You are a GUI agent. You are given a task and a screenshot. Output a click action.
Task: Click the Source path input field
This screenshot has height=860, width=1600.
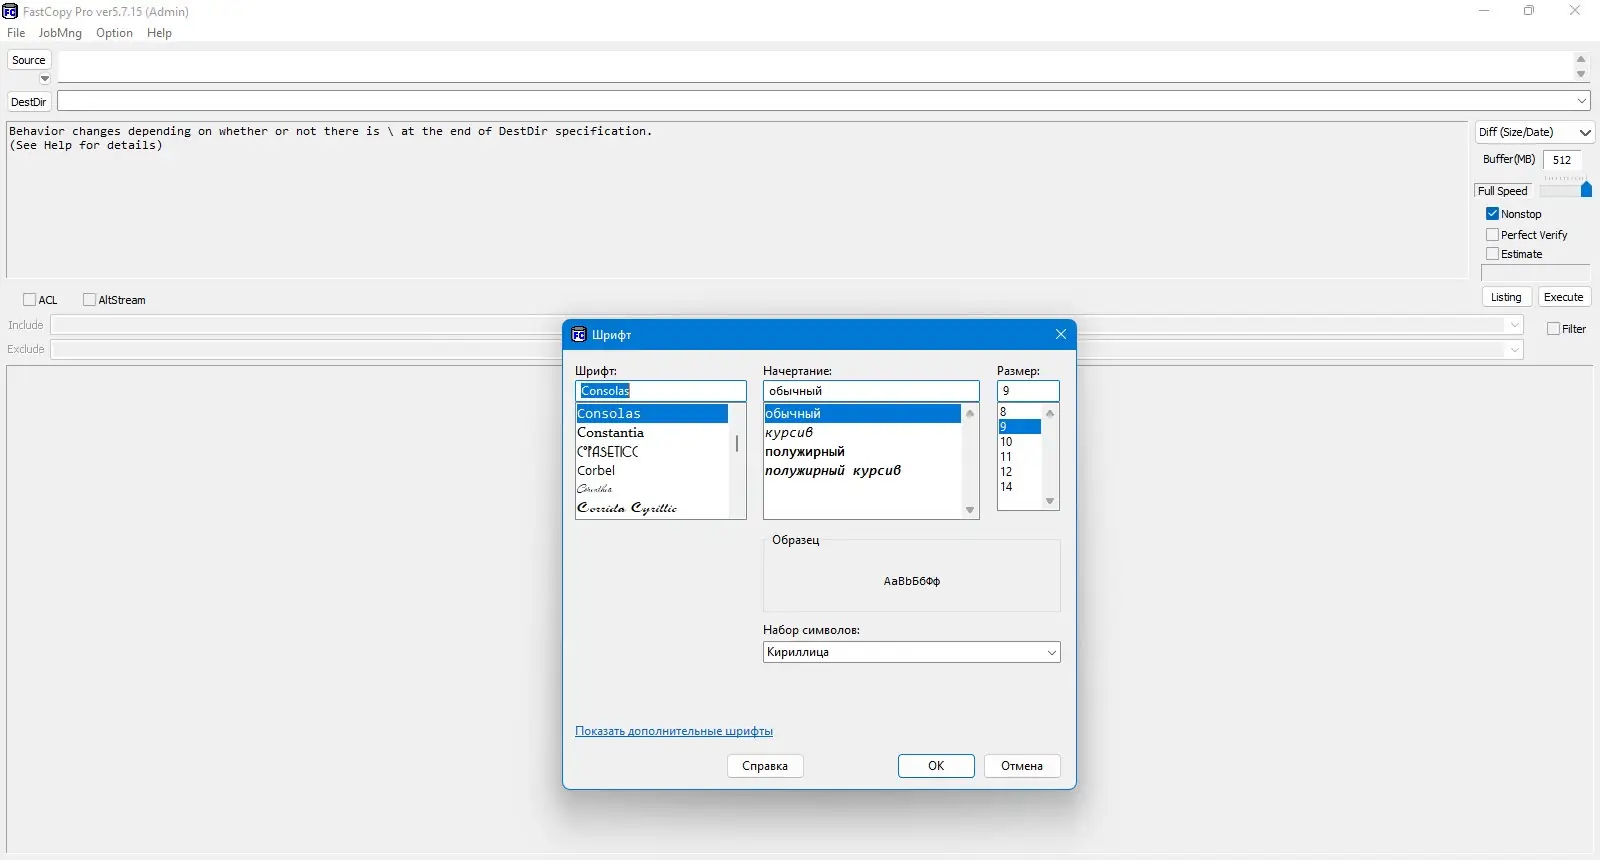[x=815, y=67]
